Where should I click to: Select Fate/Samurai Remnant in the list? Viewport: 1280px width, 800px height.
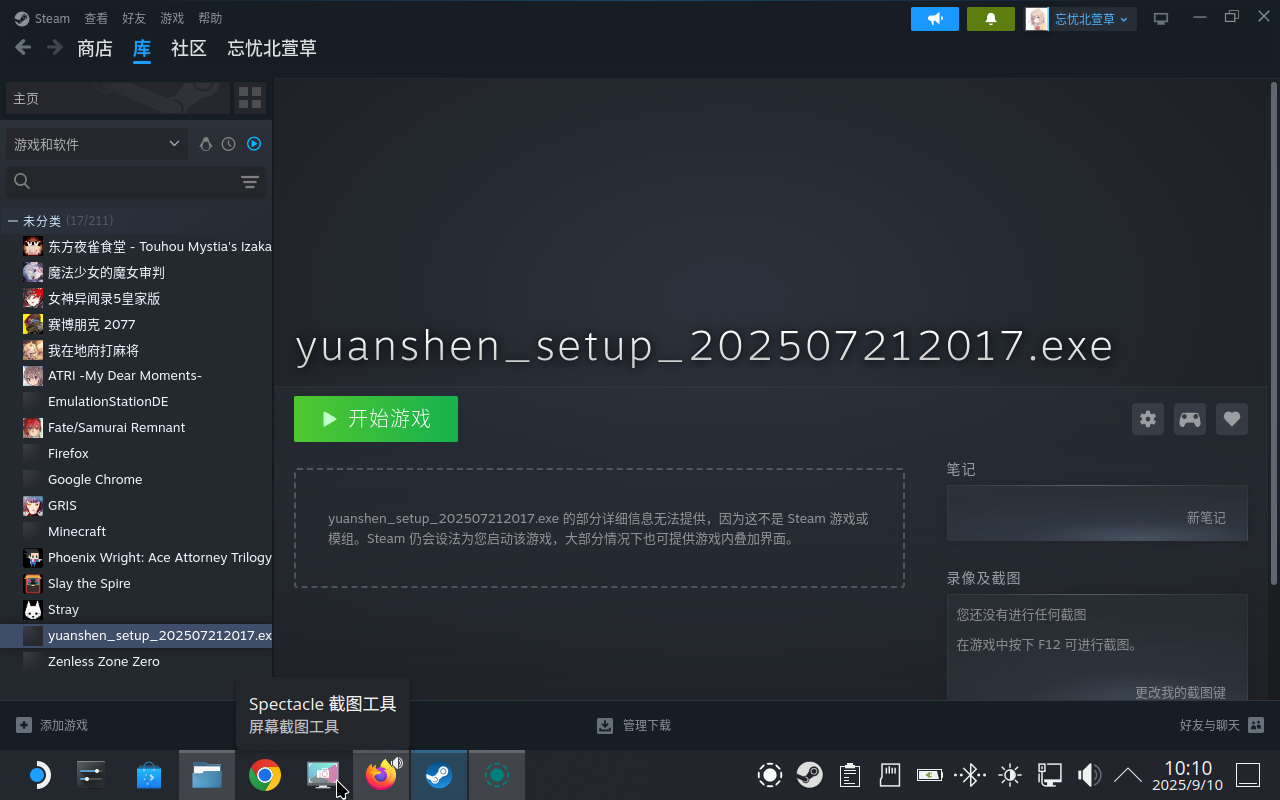pyautogui.click(x=138, y=428)
